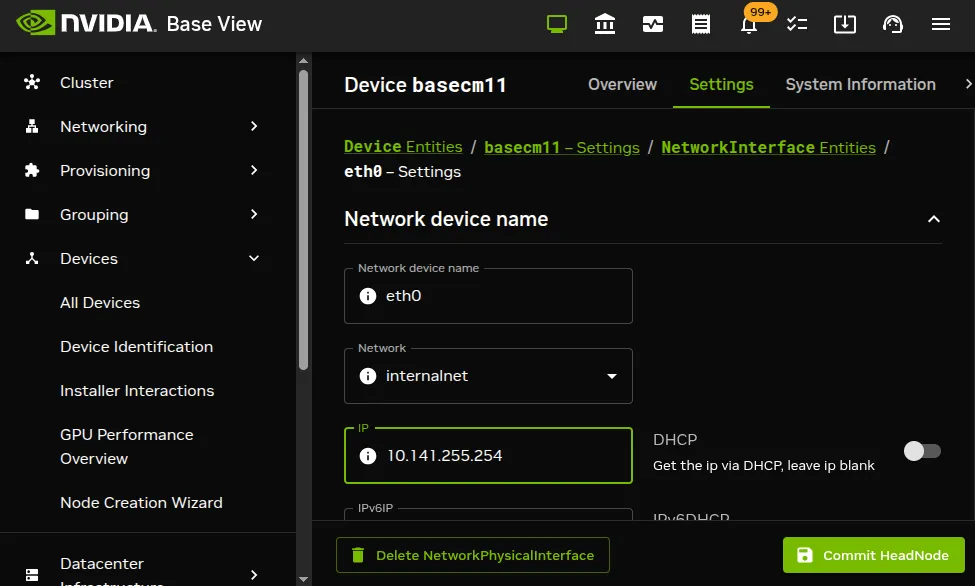Screen dimensions: 975x586
Task: Expand the Provisioning menu chevron
Action: tap(254, 170)
